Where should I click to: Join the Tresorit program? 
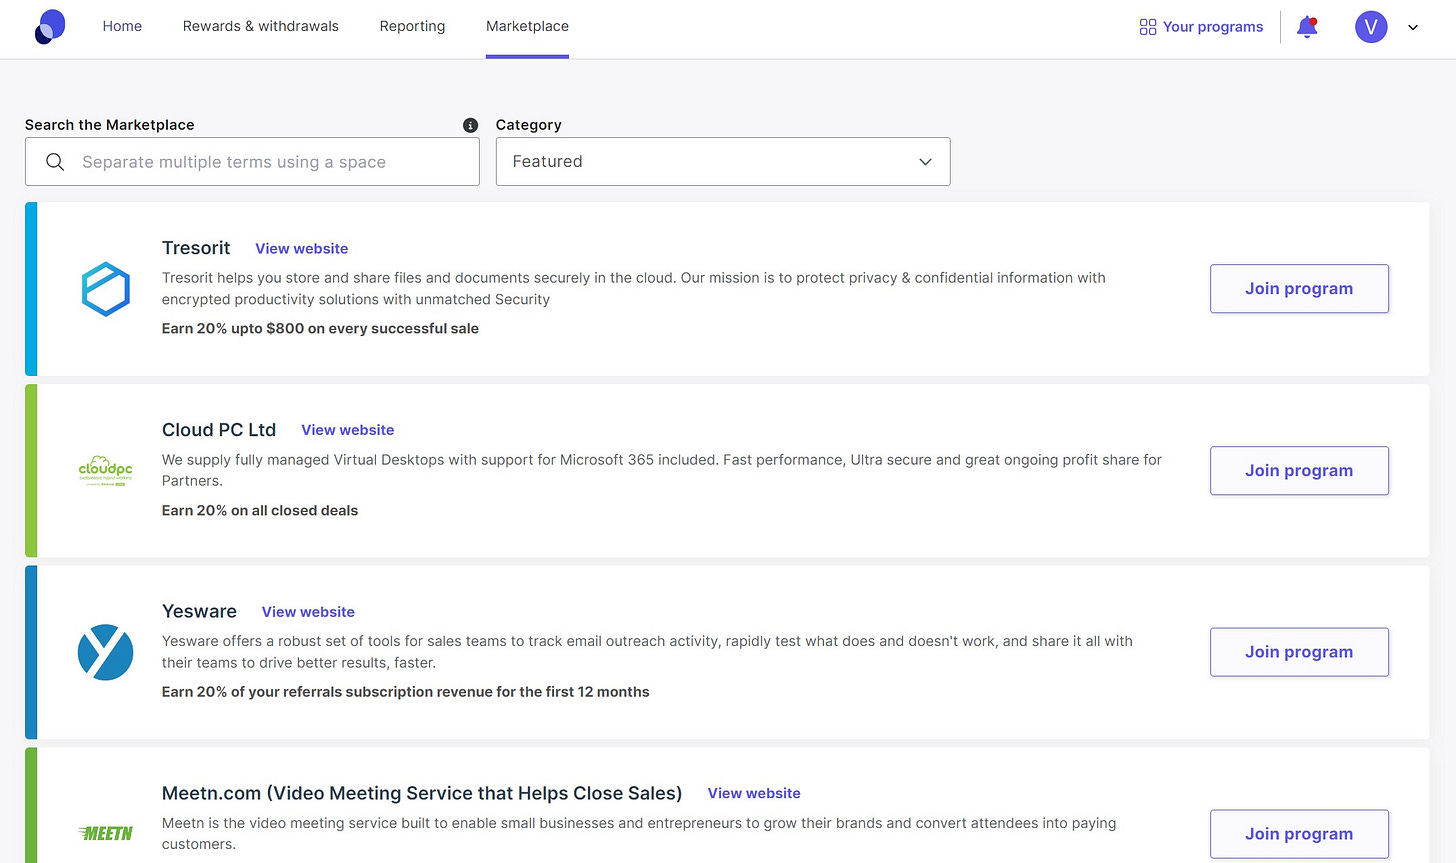[1299, 289]
